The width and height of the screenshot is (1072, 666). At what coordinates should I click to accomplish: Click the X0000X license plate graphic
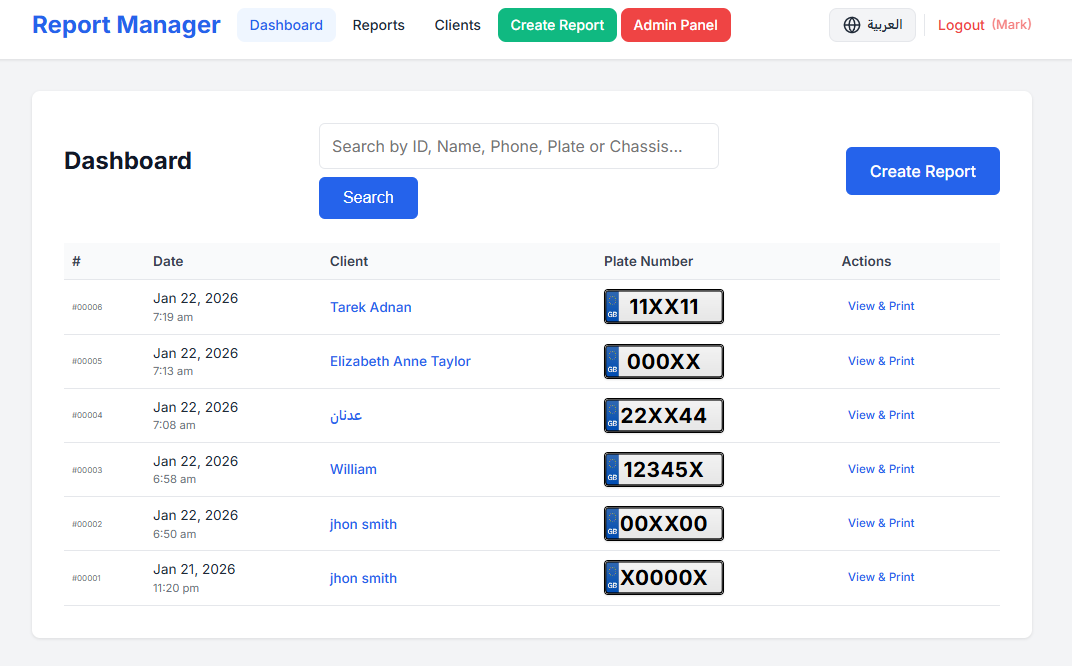point(663,577)
